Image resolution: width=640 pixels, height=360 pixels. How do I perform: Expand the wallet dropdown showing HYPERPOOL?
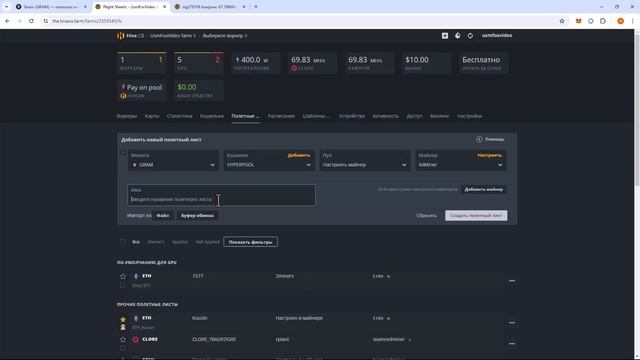click(x=269, y=160)
